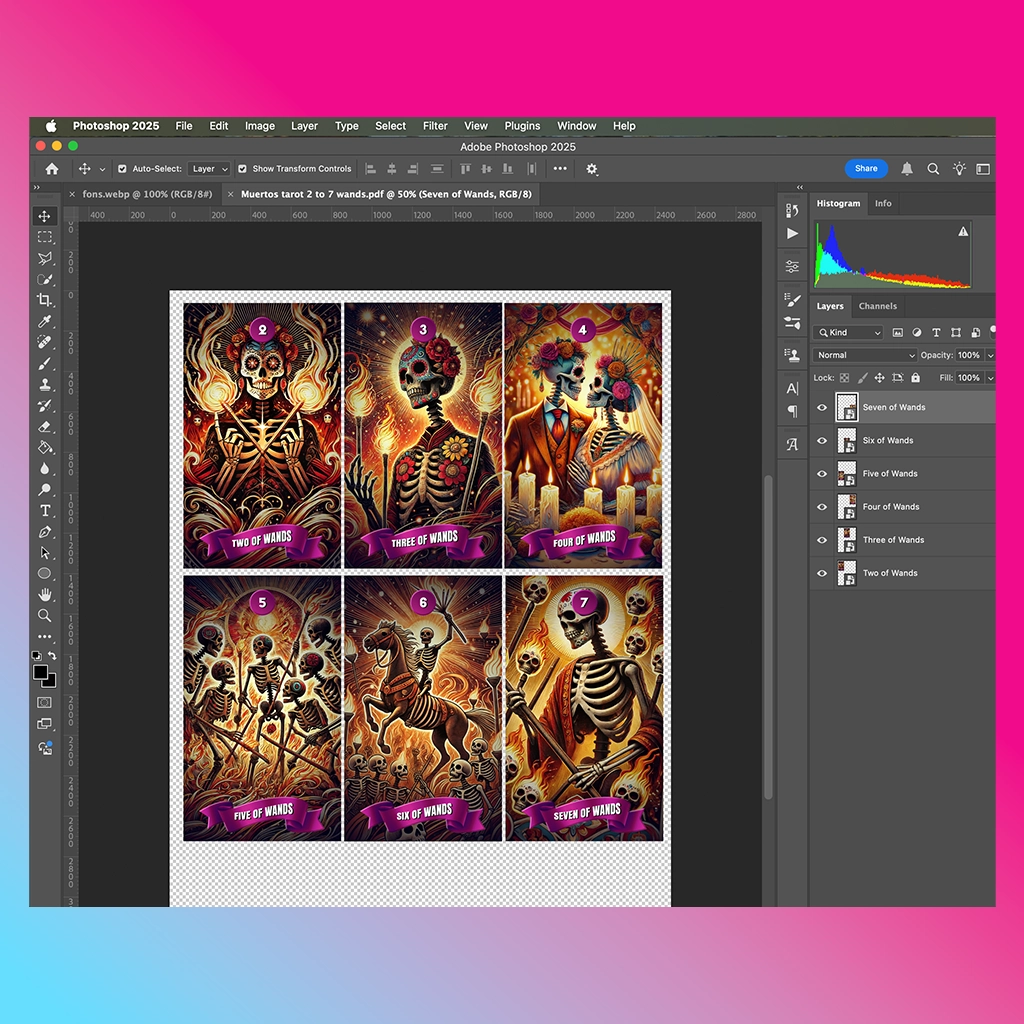Select the Hand tool
The image size is (1024, 1024).
(44, 595)
